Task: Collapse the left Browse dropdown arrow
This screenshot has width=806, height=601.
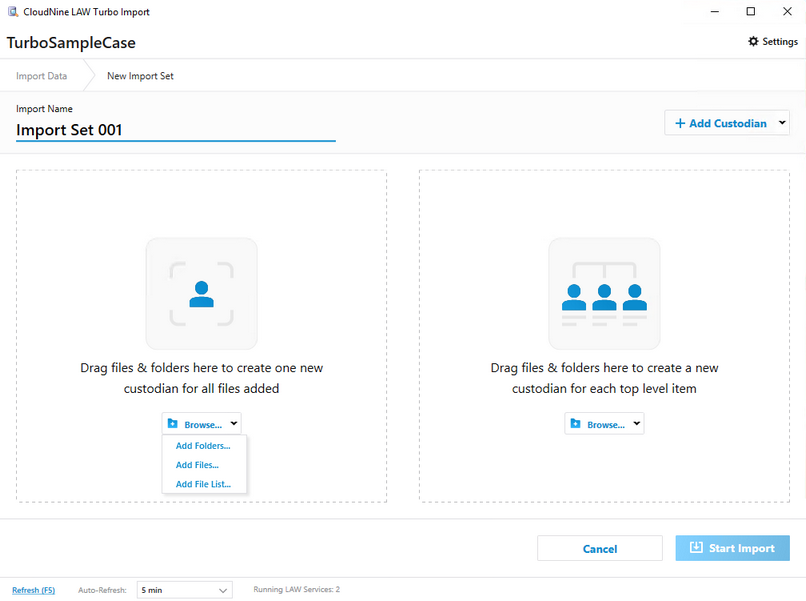Action: (x=233, y=424)
